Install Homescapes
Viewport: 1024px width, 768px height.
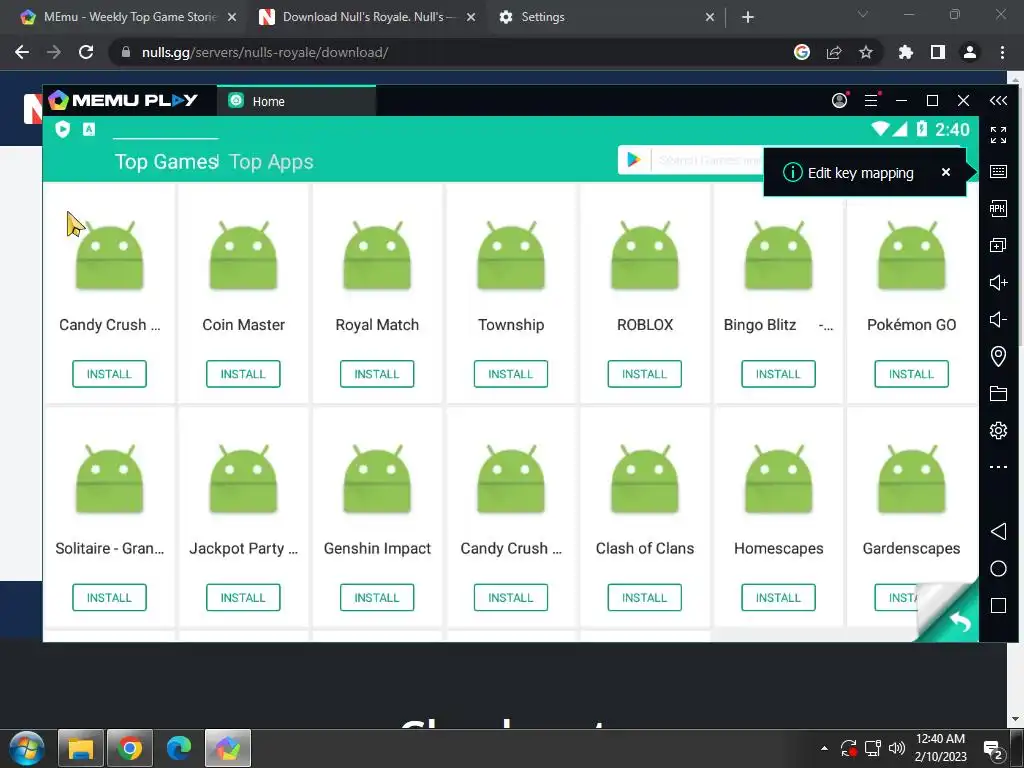click(x=778, y=598)
